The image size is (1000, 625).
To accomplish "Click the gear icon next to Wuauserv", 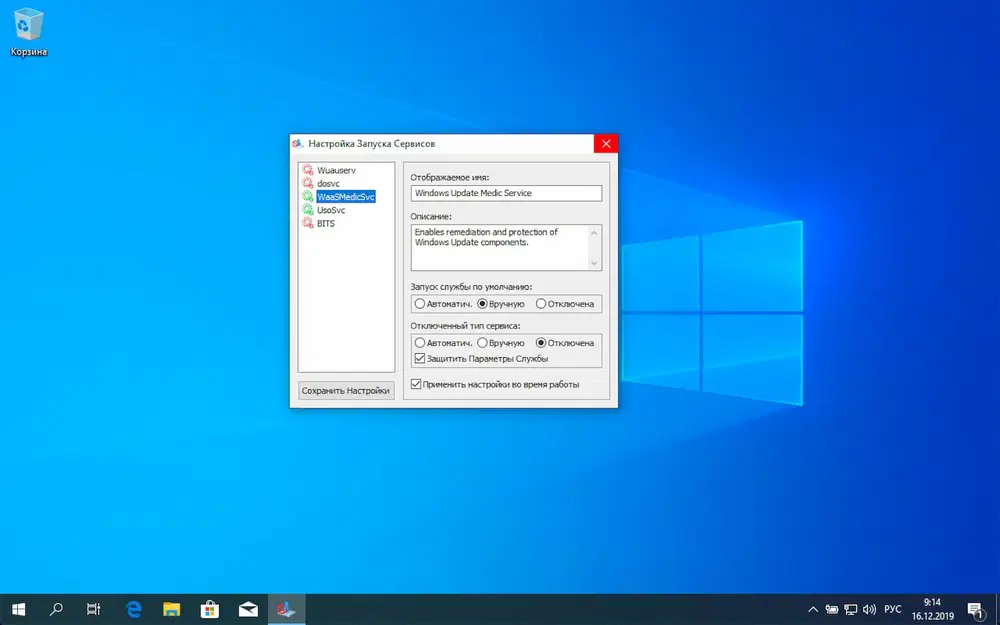I will coord(308,171).
